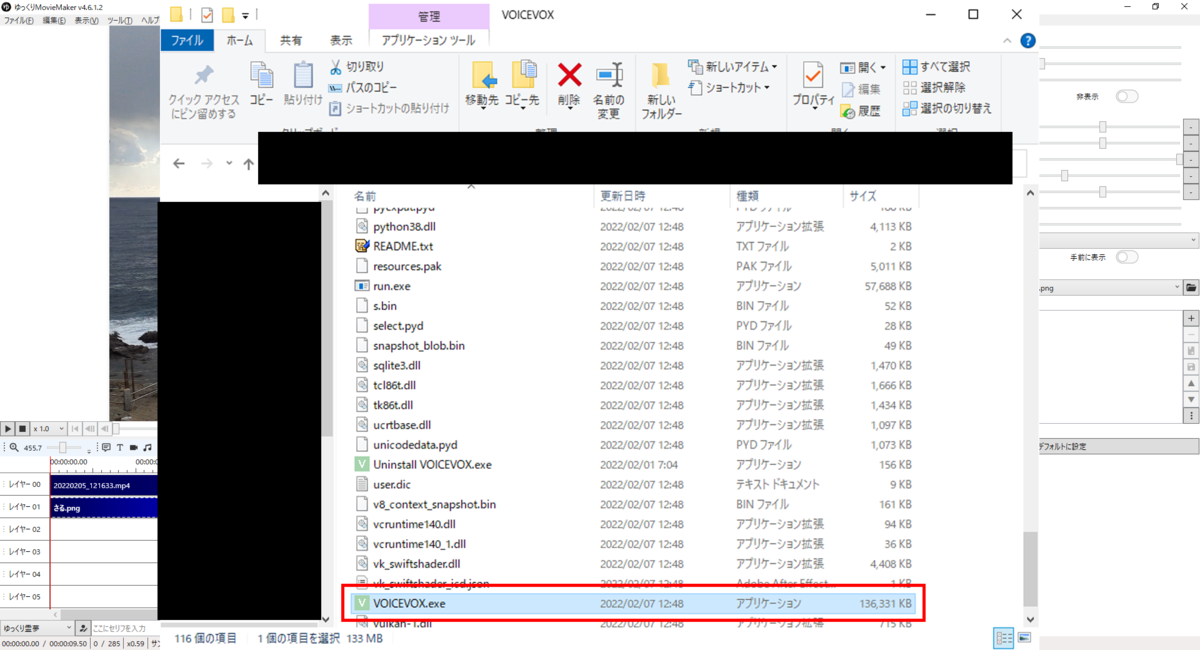Image resolution: width=1200 pixels, height=650 pixels.
Task: Click the plus button in YMM effects list
Action: 1191,318
